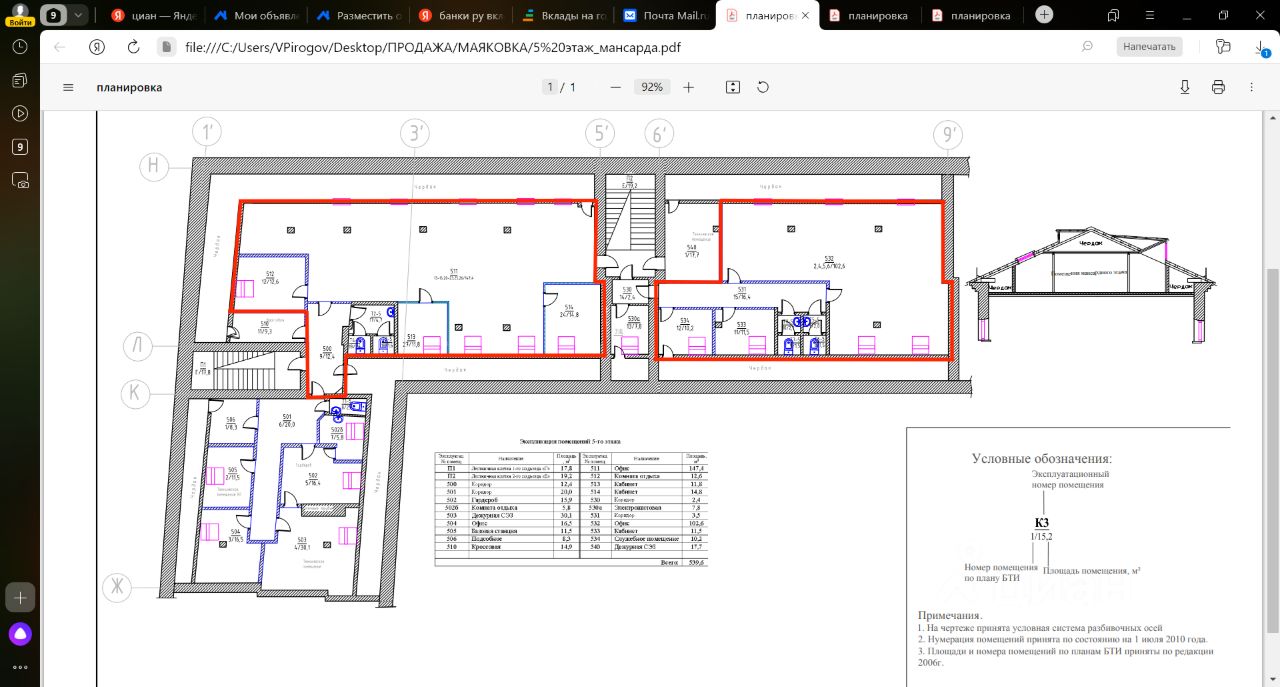Click the Войти profile button
This screenshot has height=687, width=1280.
(x=19, y=14)
